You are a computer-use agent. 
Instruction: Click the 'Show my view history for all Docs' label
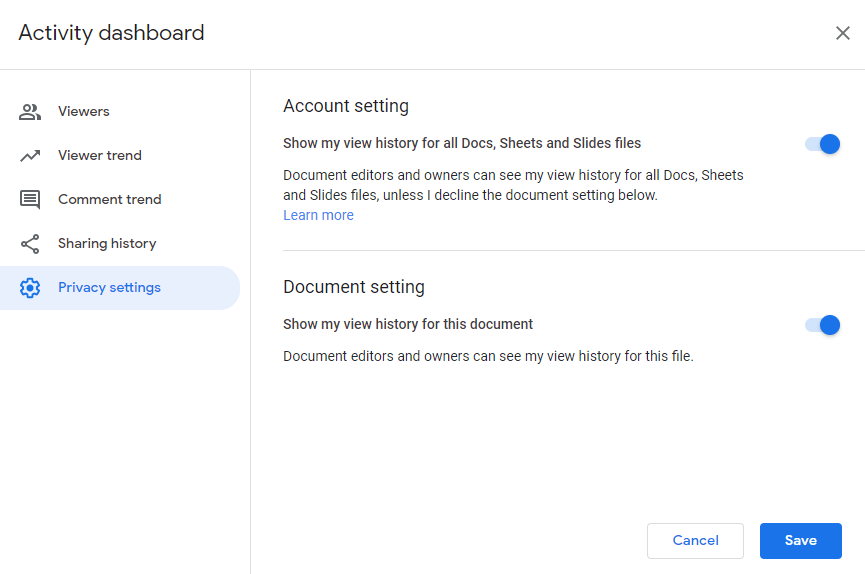click(462, 144)
